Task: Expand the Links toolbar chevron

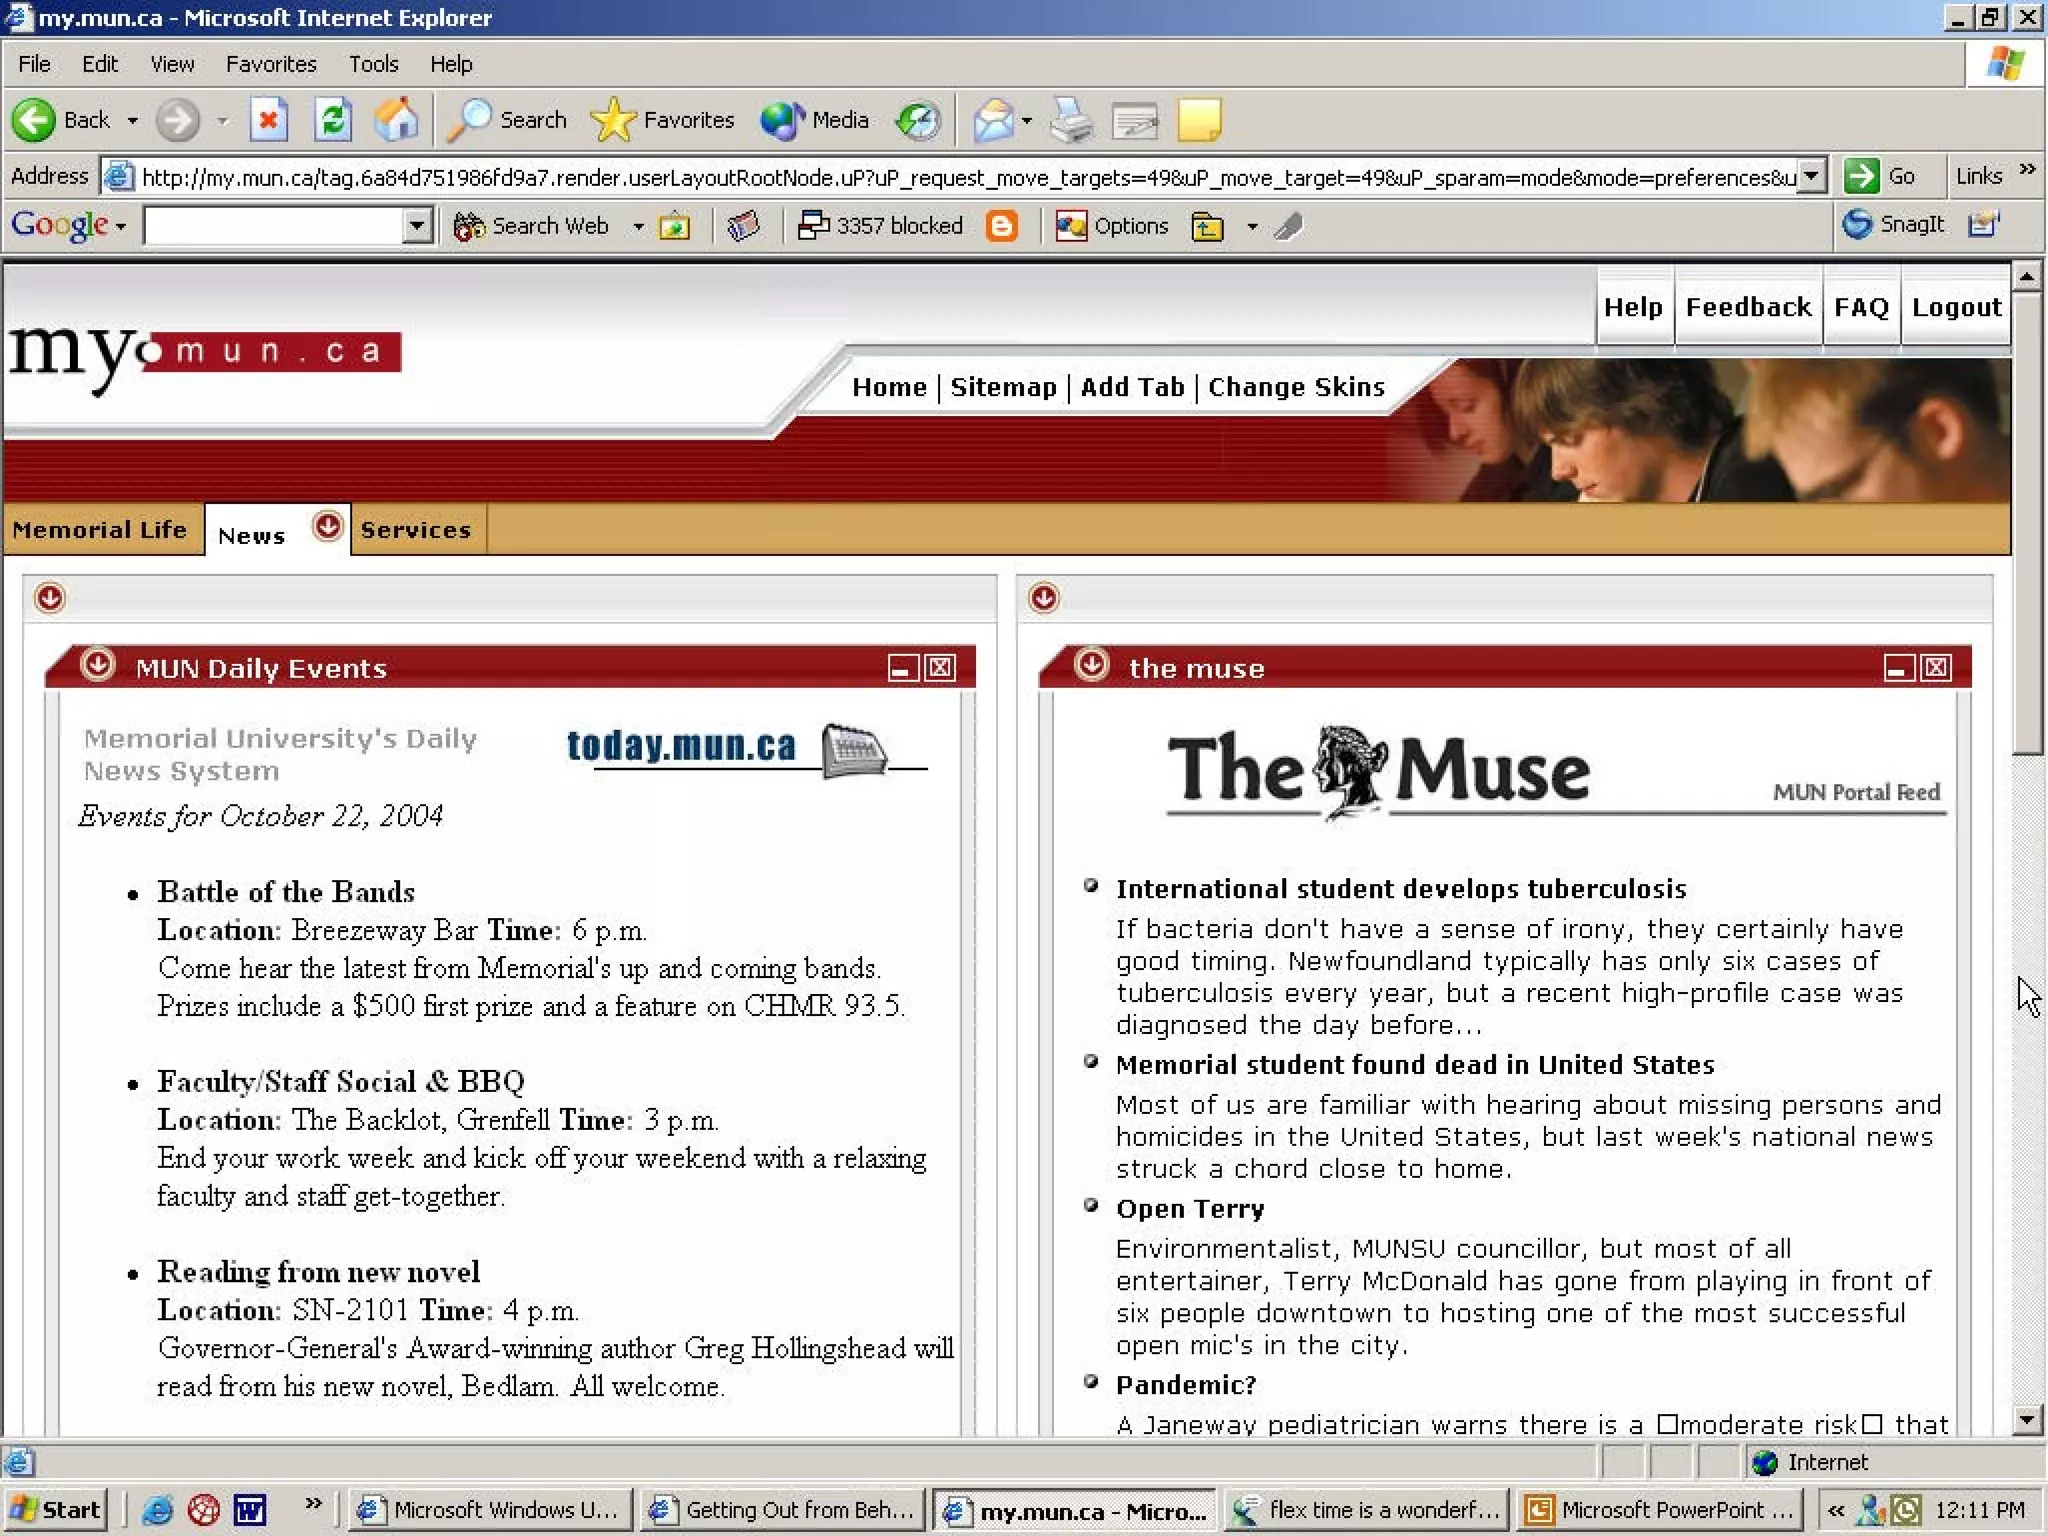Action: pos(2027,168)
